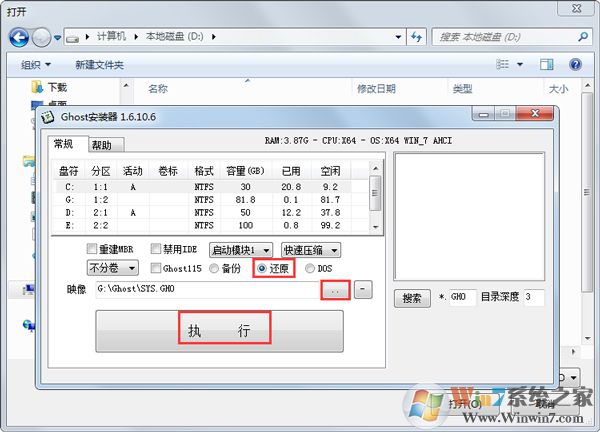Viewport: 600px width, 432px height.
Task: Click the Back navigation arrow
Action: coord(18,38)
